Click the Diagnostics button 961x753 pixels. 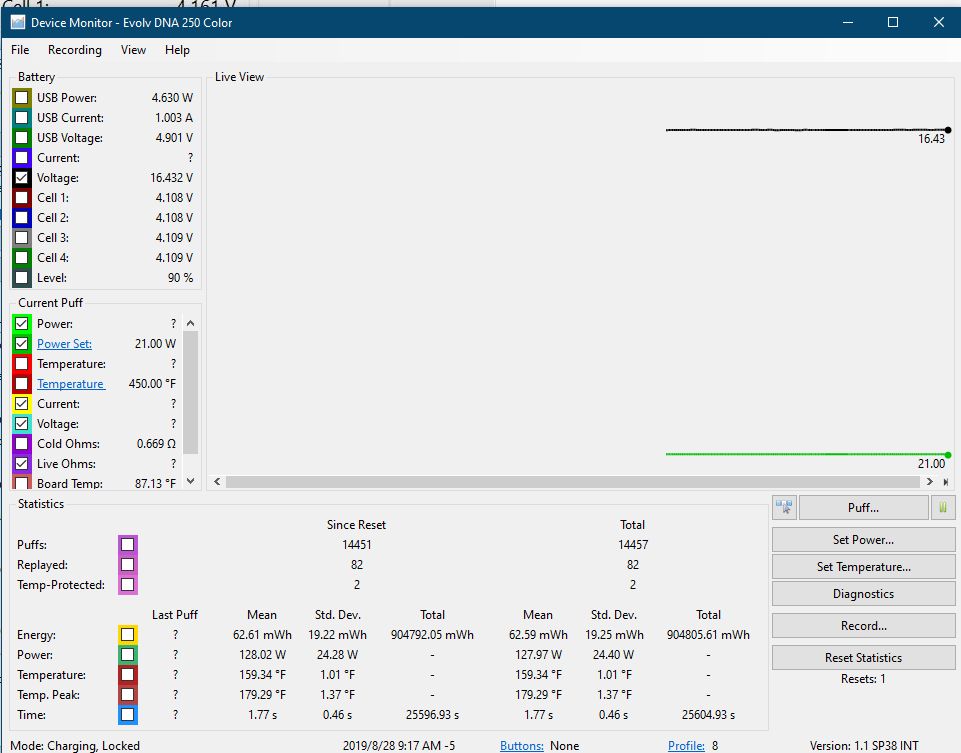pyautogui.click(x=863, y=594)
